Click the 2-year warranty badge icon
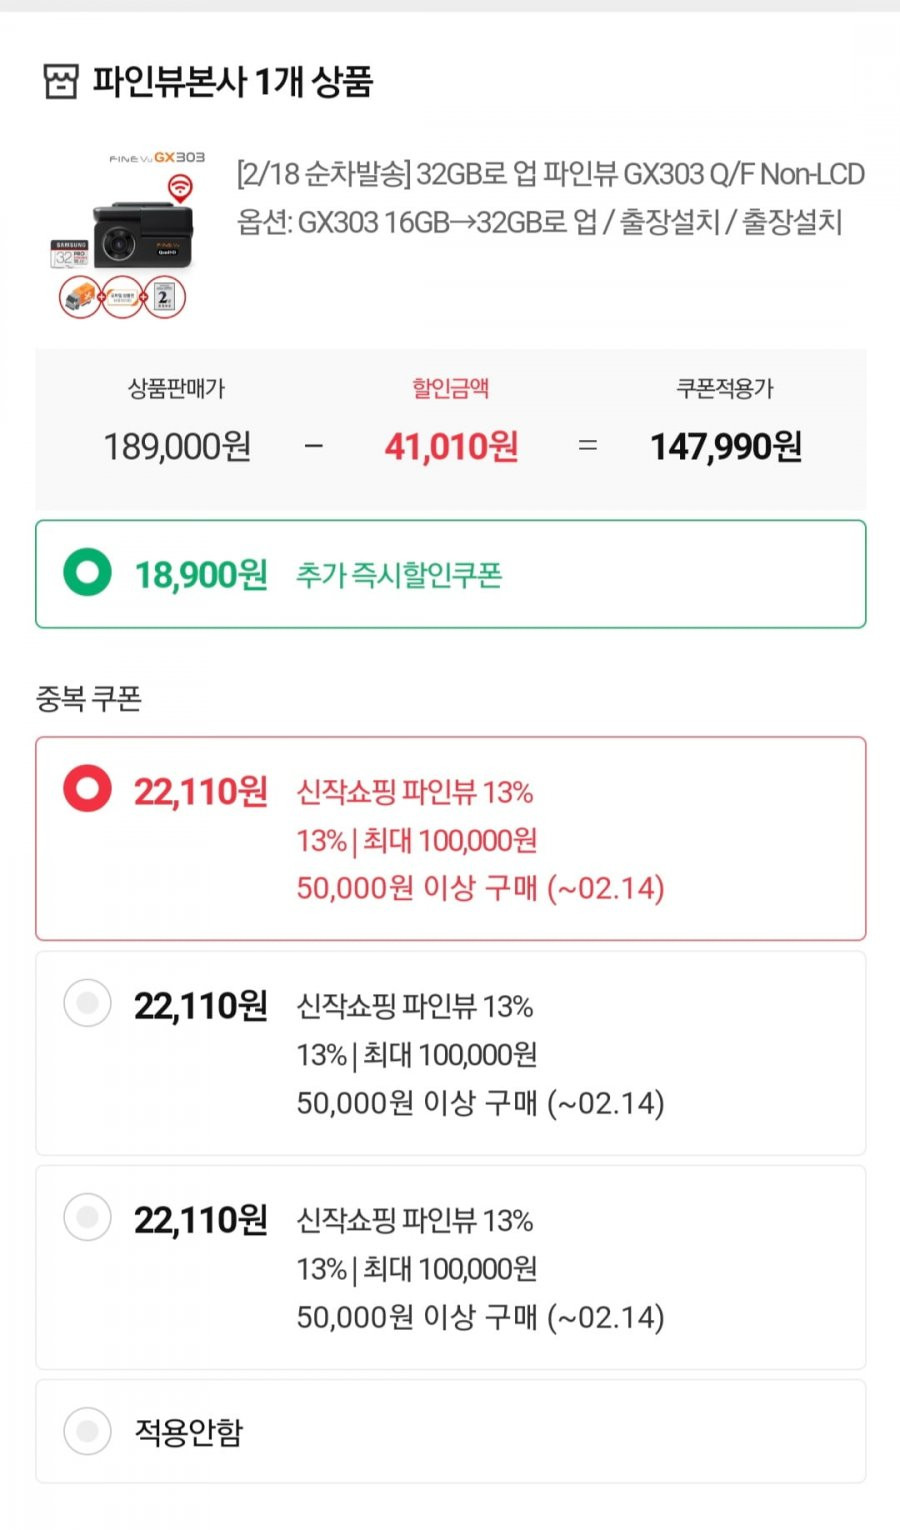900x1530 pixels. click(x=164, y=297)
